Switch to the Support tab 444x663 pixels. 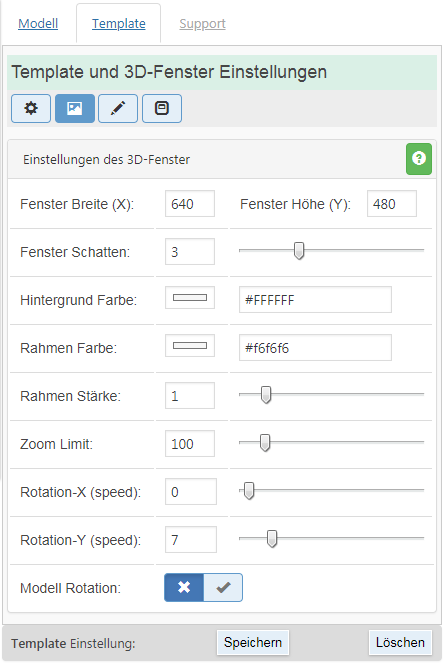click(x=202, y=24)
